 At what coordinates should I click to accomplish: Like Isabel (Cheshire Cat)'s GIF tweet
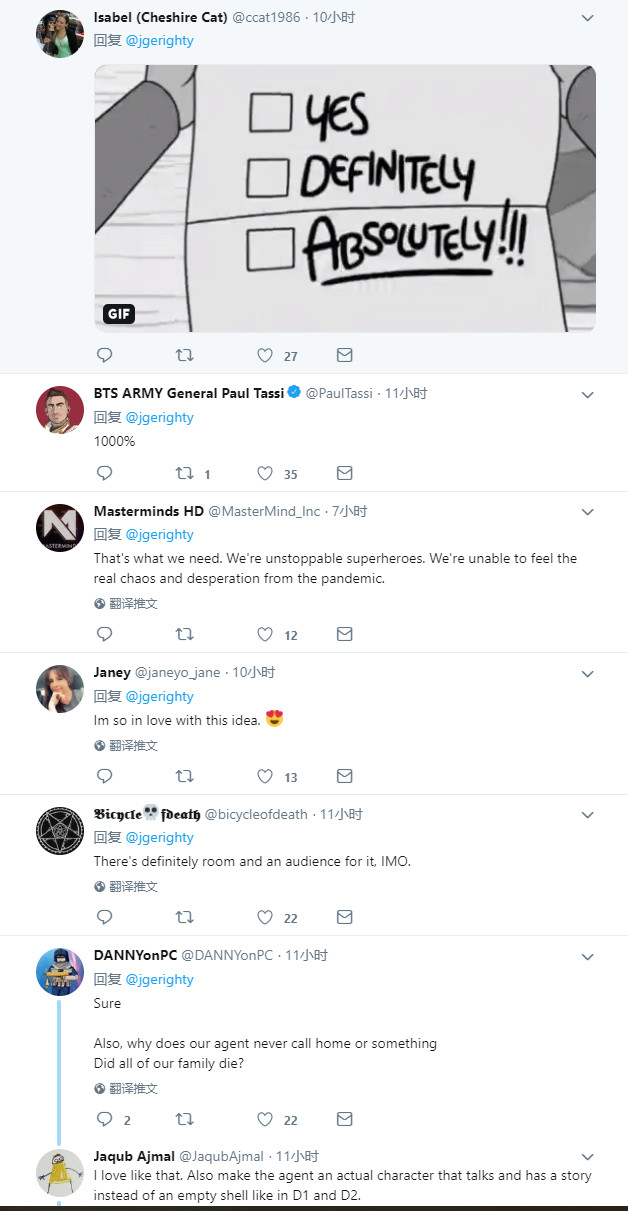(x=265, y=355)
